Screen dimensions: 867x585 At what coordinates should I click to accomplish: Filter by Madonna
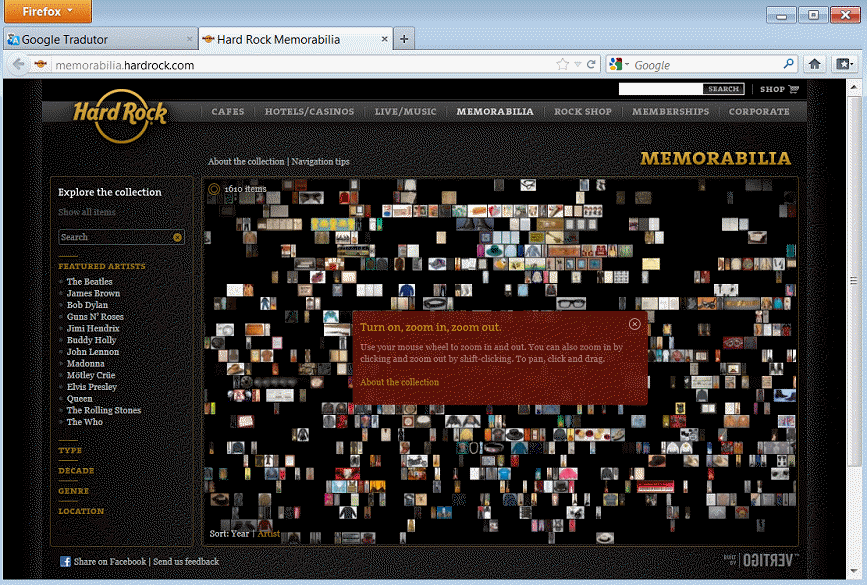pyautogui.click(x=86, y=364)
